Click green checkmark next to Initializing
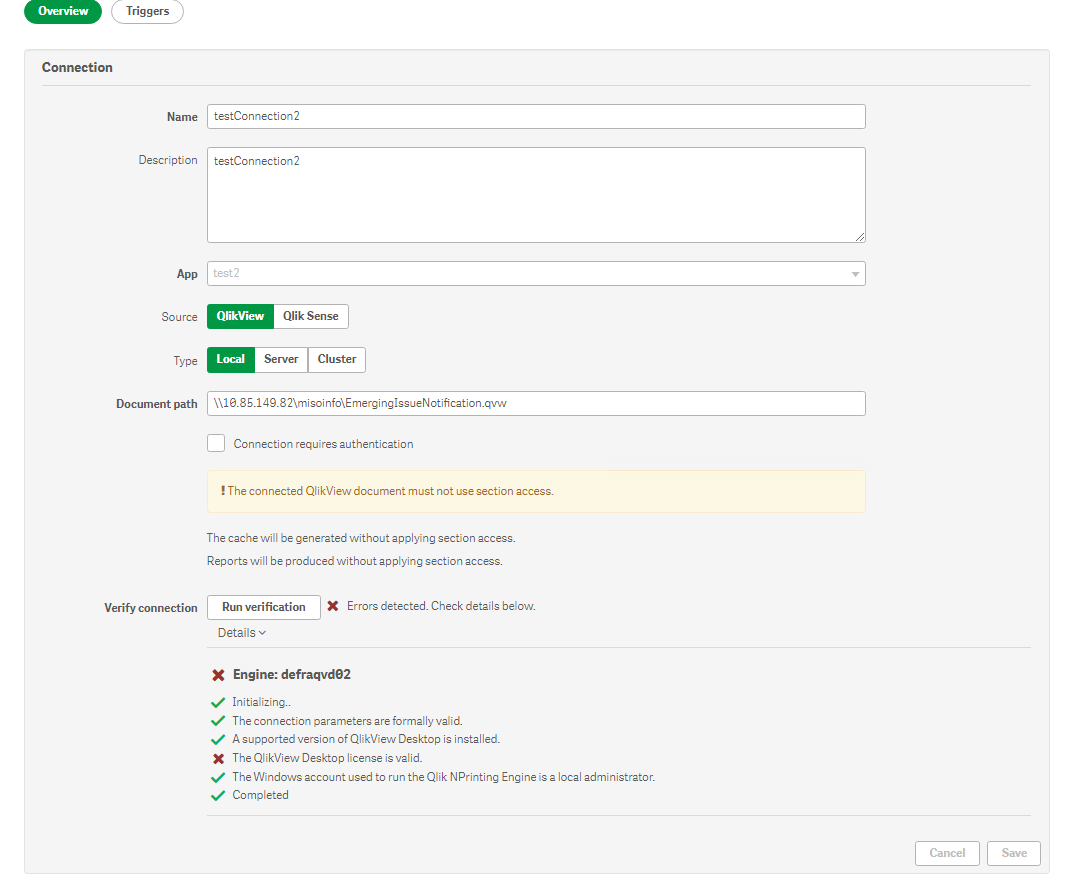1066x882 pixels. [218, 702]
